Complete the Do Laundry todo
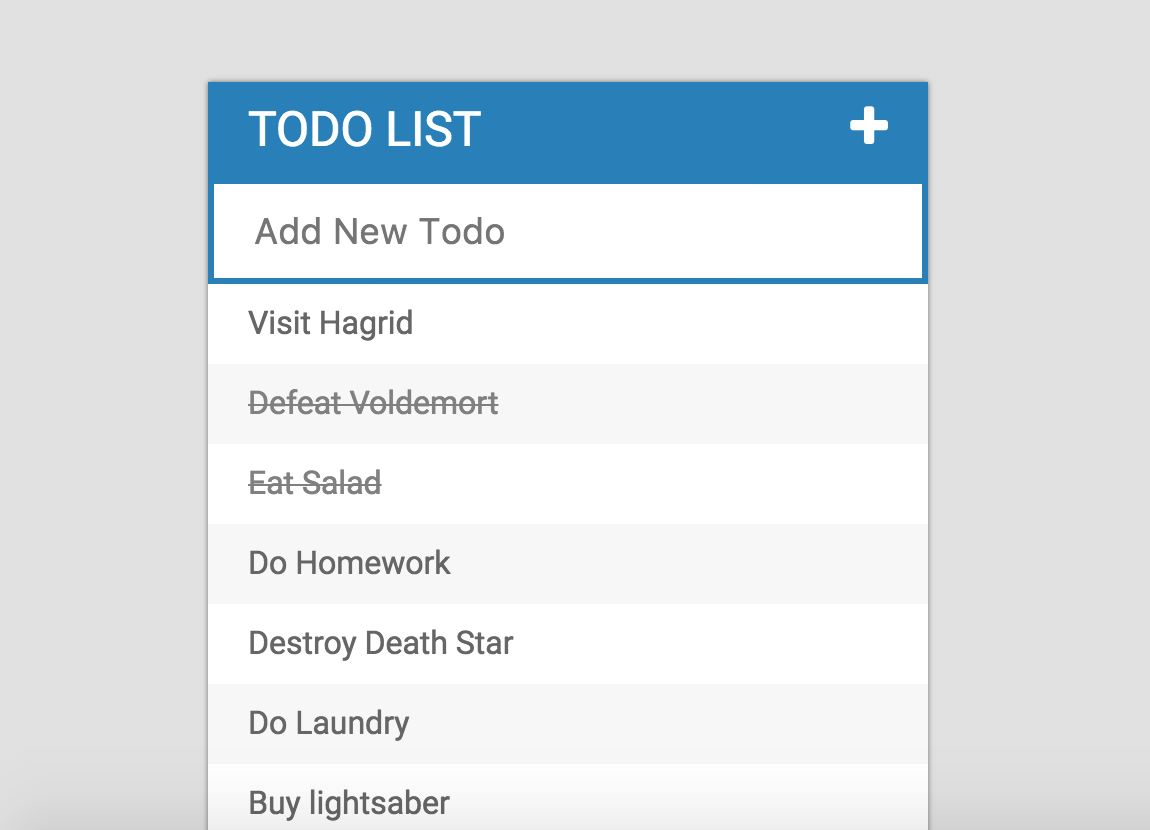The height and width of the screenshot is (830, 1150). [x=329, y=723]
